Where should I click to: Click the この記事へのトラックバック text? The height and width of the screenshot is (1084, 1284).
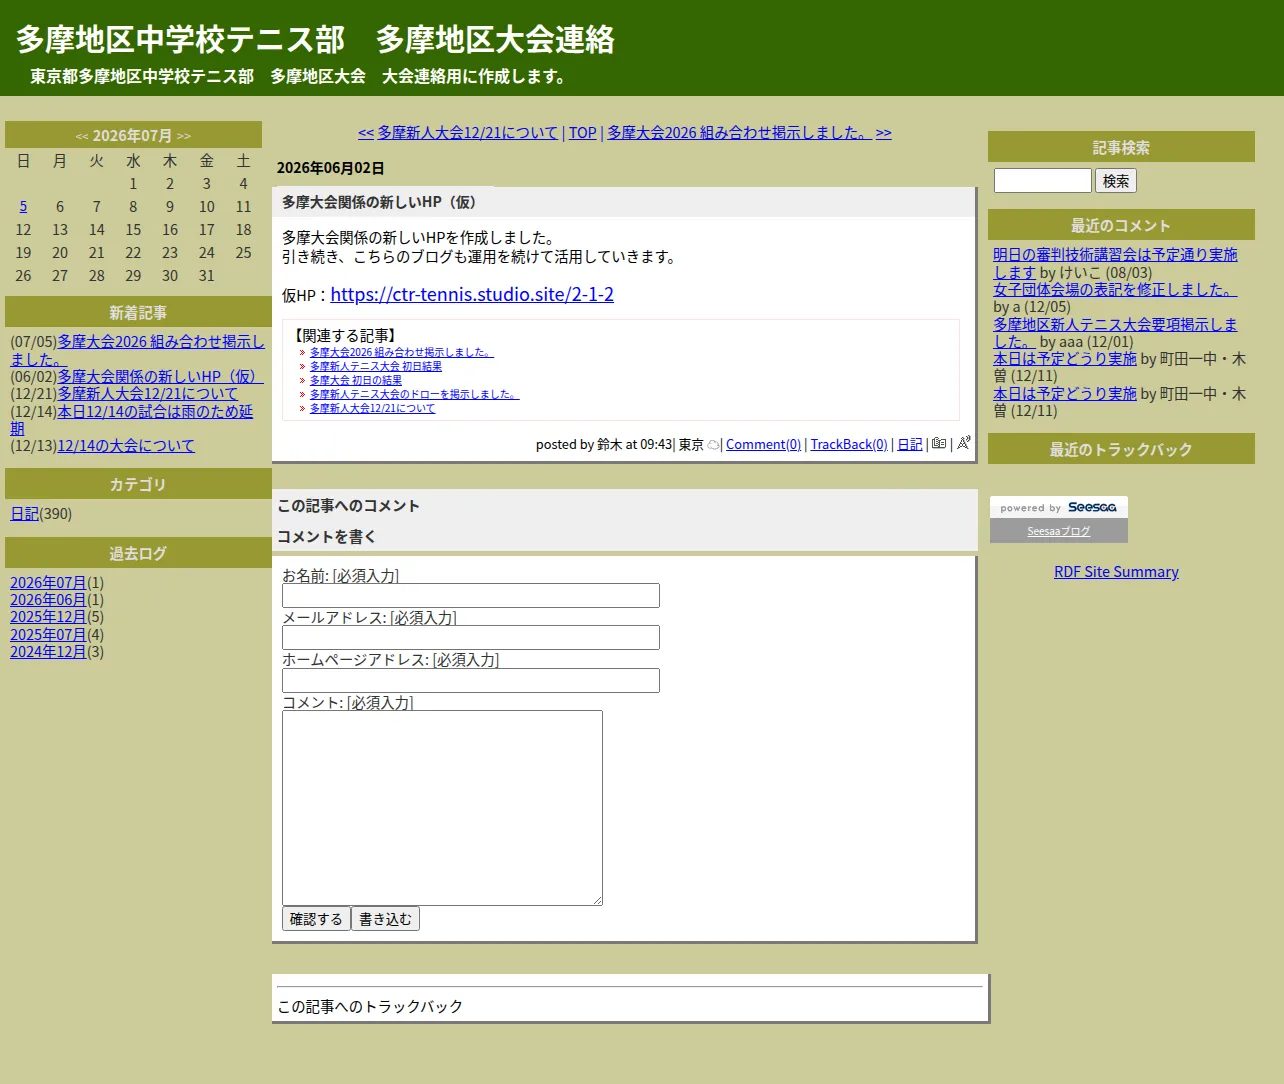point(370,1007)
